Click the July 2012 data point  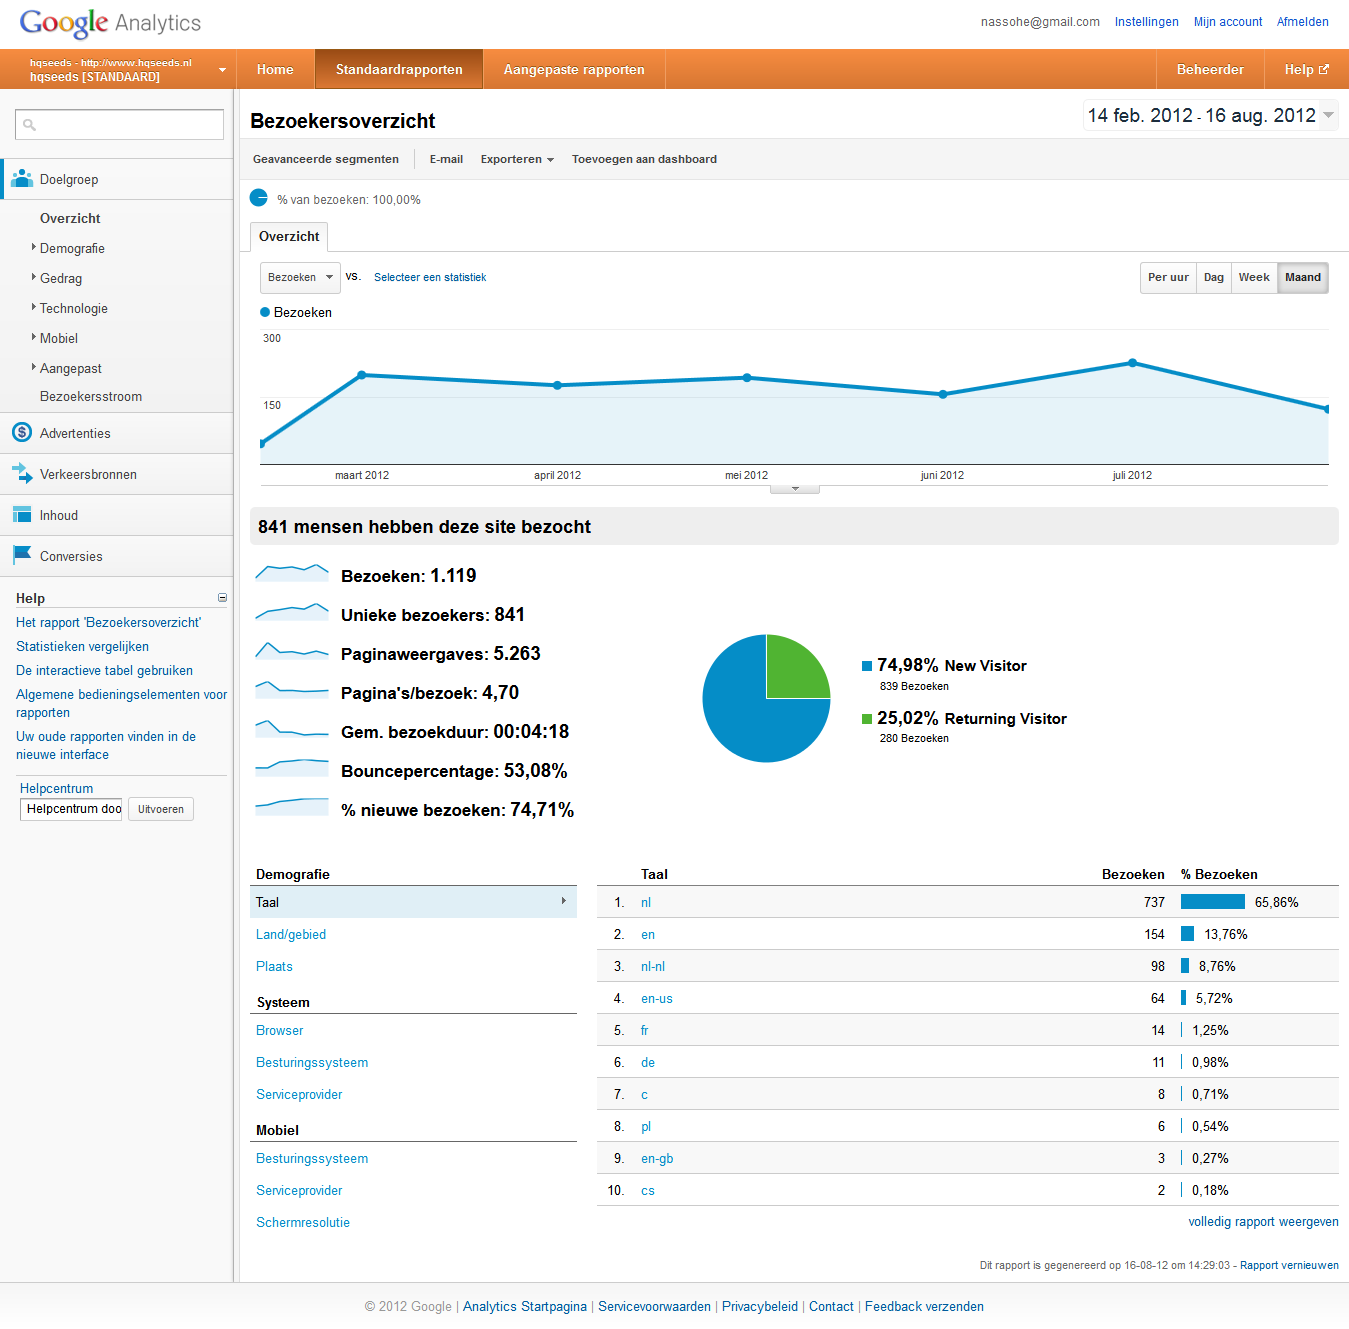point(1132,363)
